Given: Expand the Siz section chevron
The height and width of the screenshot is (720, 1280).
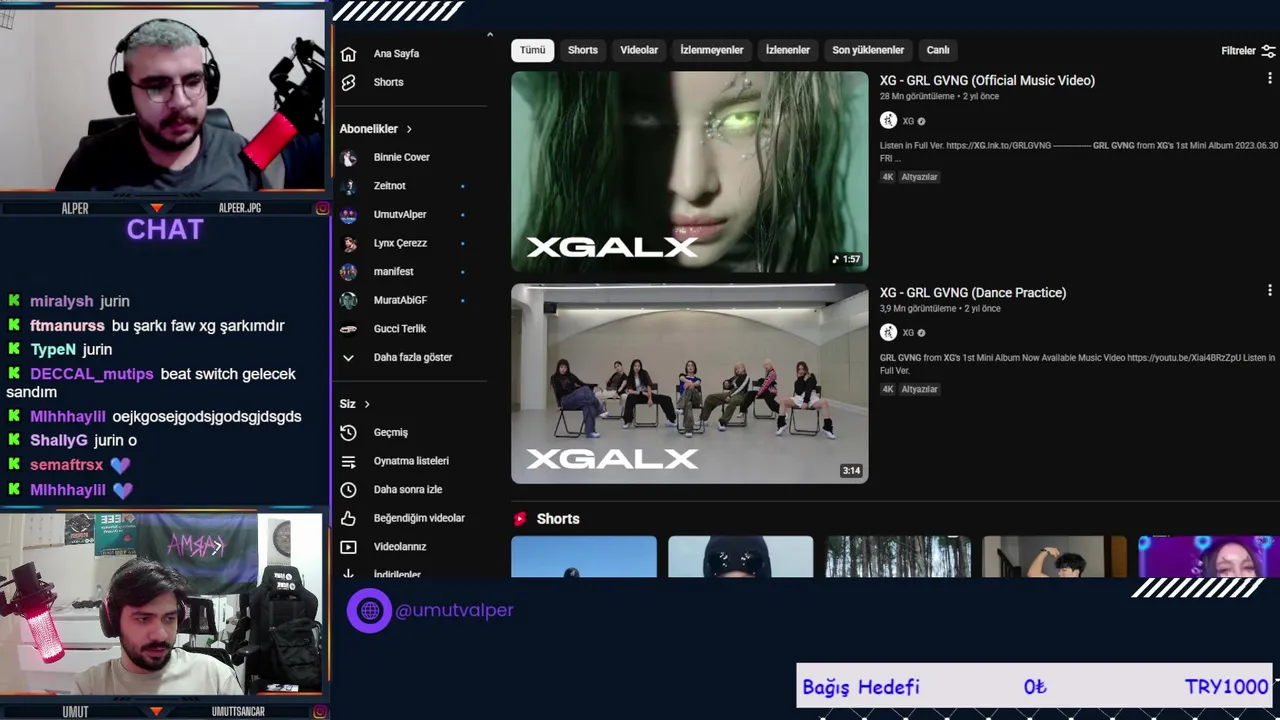Looking at the screenshot, I should click(x=367, y=404).
